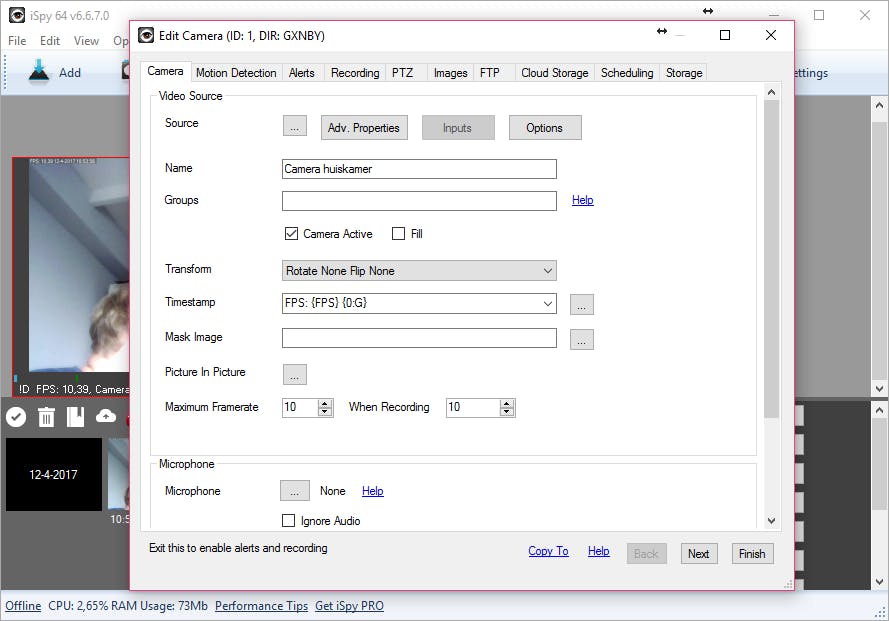Enable the Fill checkbox

pos(399,234)
